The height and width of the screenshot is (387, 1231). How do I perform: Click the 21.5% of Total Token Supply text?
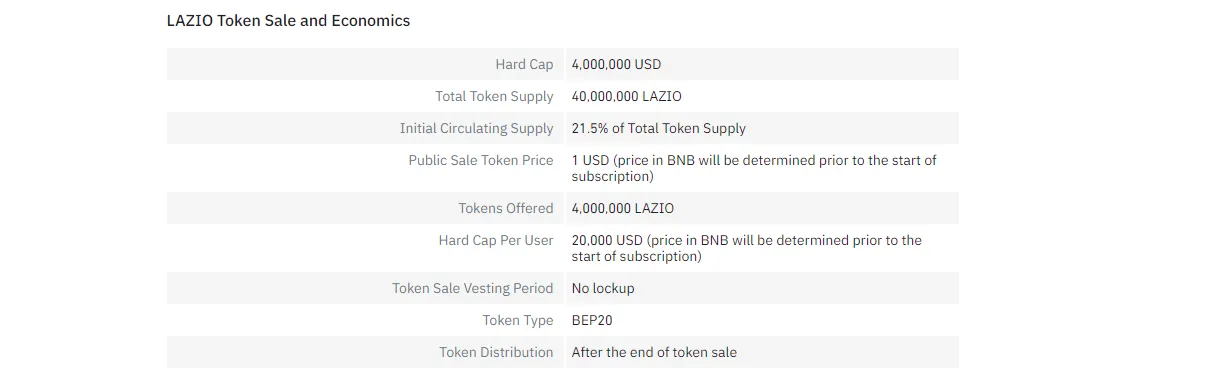(659, 128)
